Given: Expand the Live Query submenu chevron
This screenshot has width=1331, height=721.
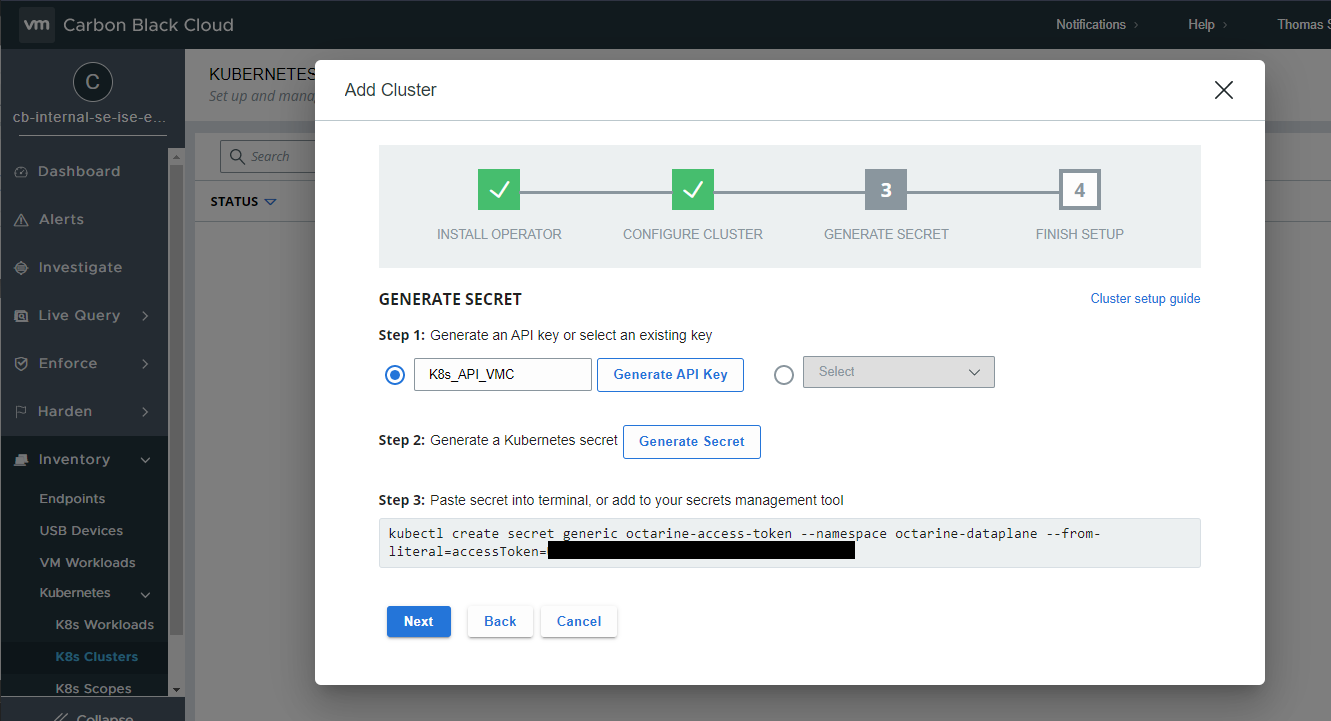Looking at the screenshot, I should 146,316.
